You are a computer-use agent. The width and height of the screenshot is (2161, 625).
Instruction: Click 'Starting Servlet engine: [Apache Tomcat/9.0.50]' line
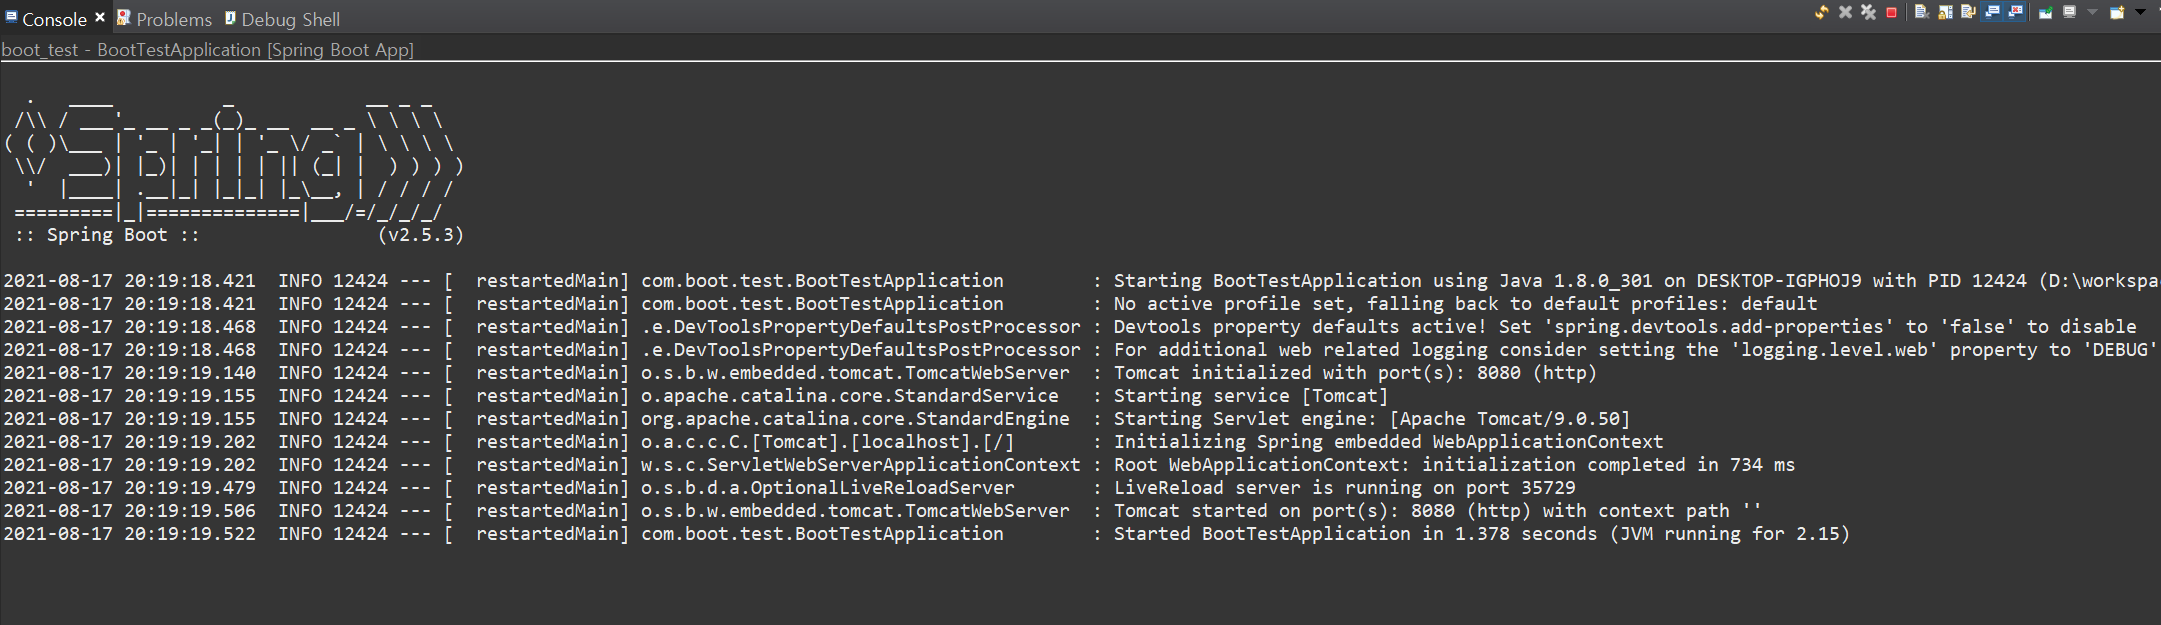1372,419
